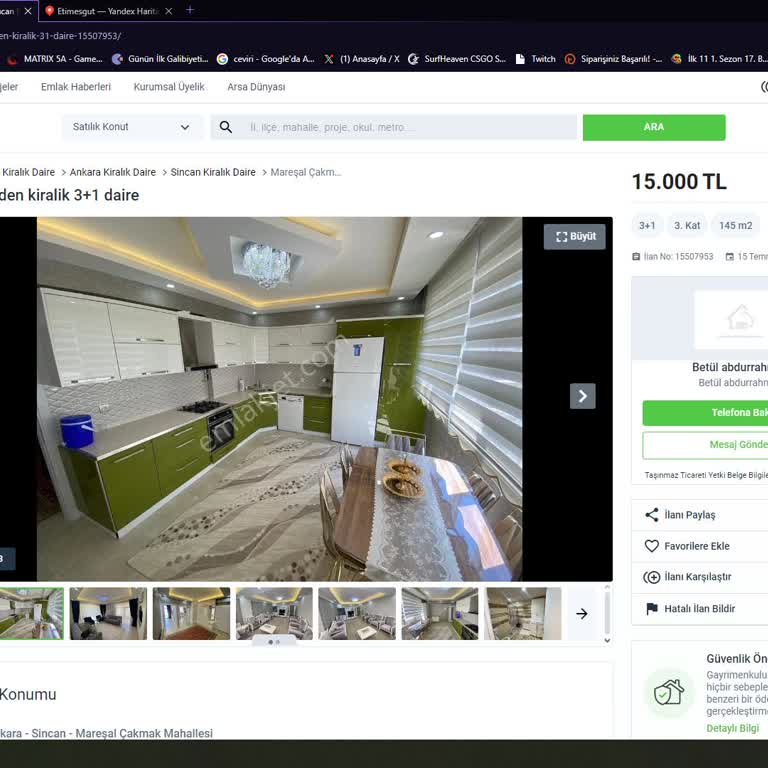Click the main kitchen photo
The image size is (768, 768).
(280, 399)
